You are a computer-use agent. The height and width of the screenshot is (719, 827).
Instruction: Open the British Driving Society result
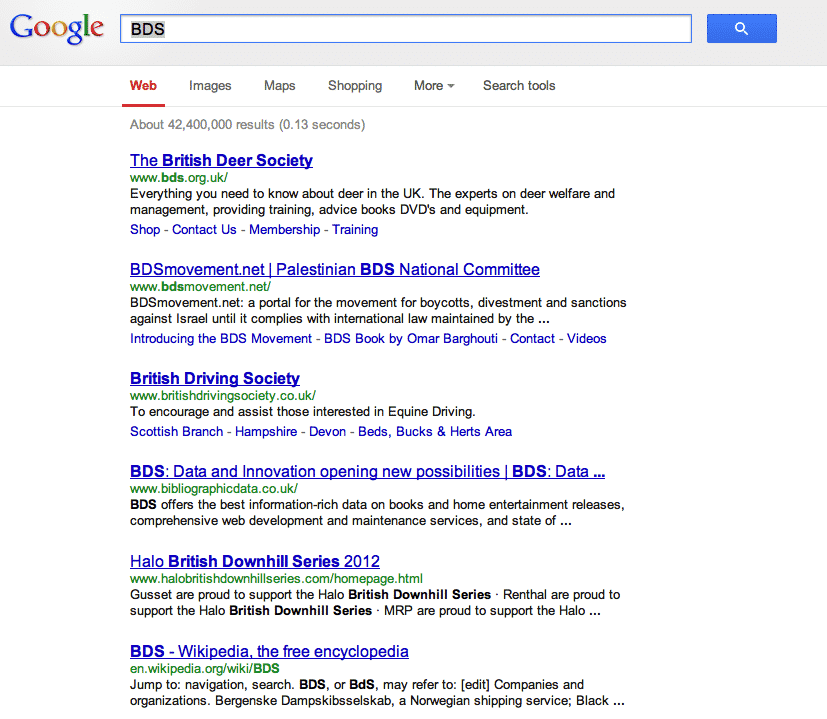(x=215, y=379)
